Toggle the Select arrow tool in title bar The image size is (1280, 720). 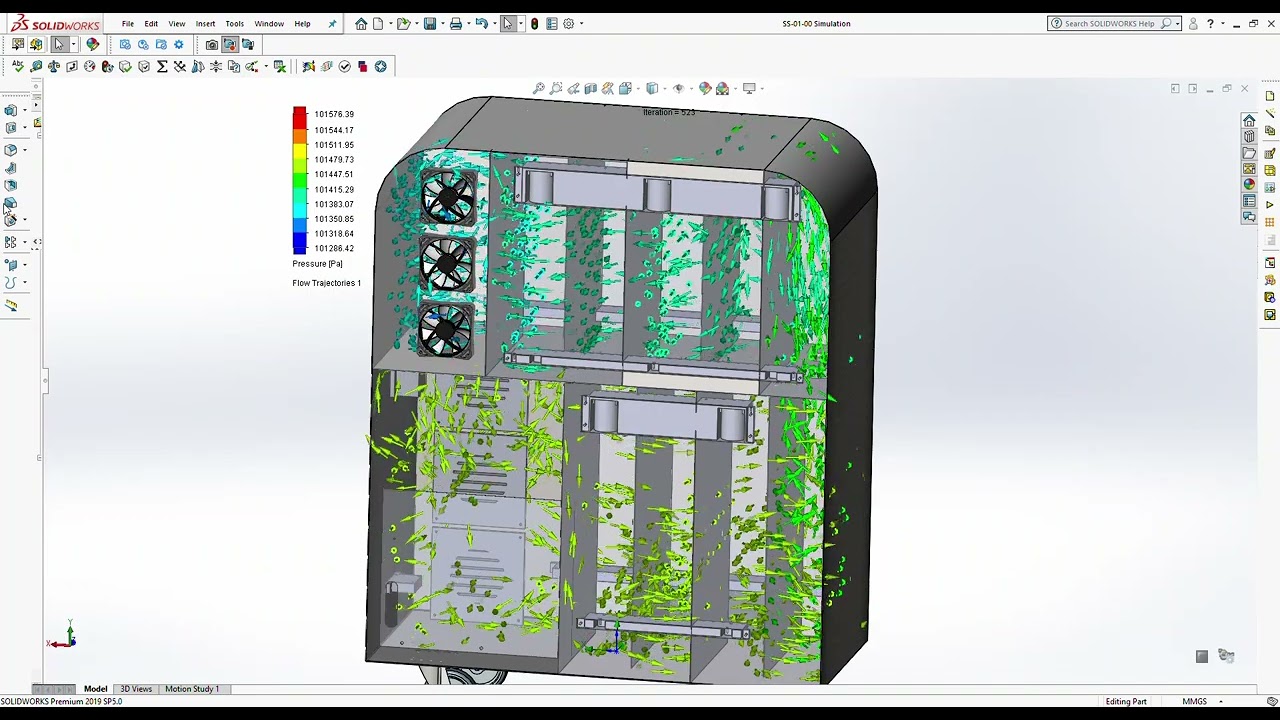[508, 24]
